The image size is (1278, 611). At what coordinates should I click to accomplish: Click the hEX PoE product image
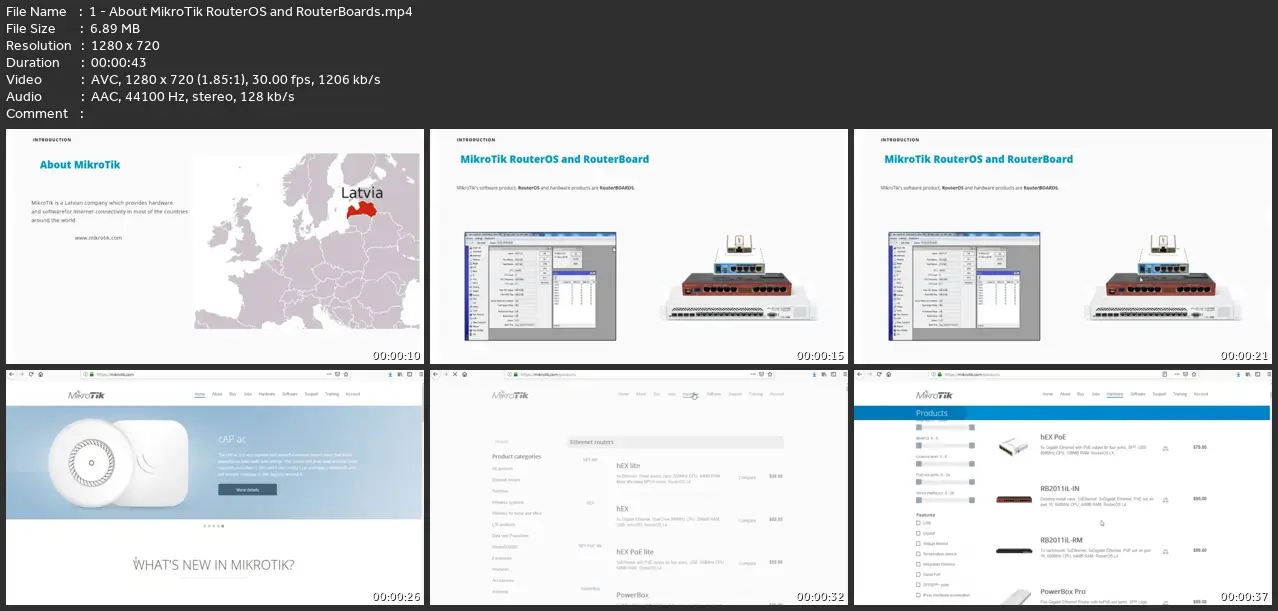[x=1014, y=448]
